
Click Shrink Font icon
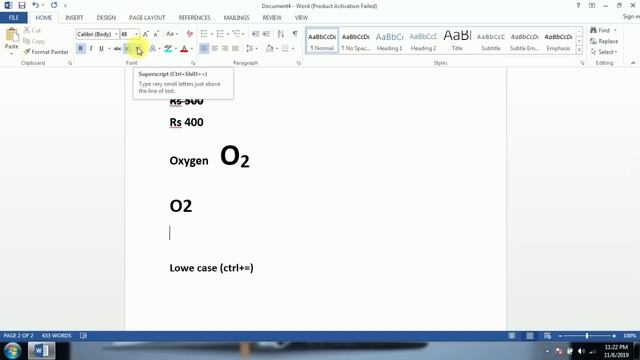(x=156, y=34)
